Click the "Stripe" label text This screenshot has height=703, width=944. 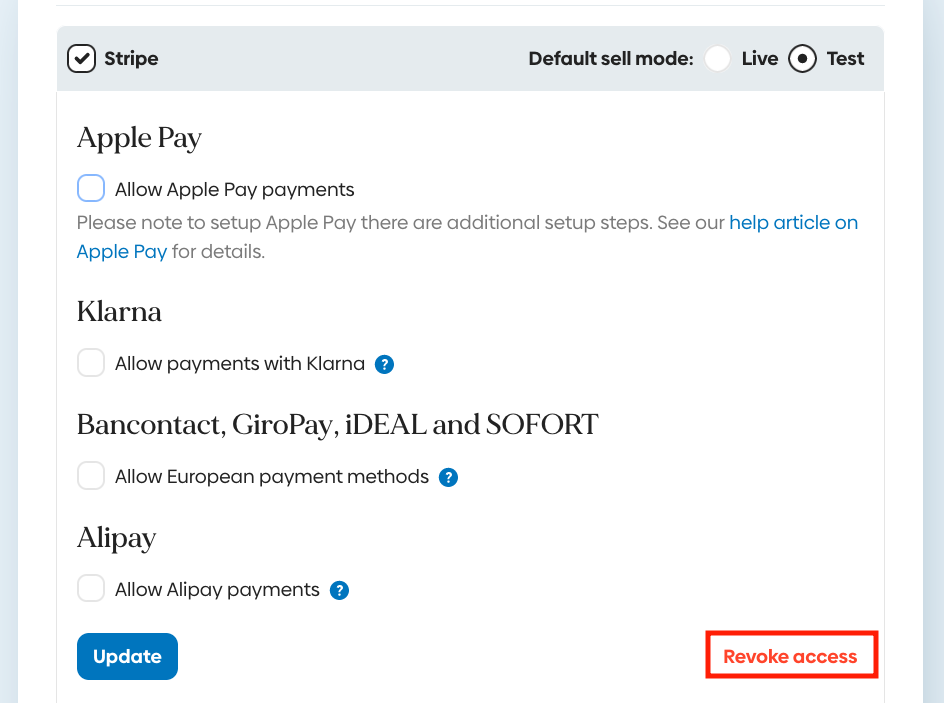pos(131,59)
